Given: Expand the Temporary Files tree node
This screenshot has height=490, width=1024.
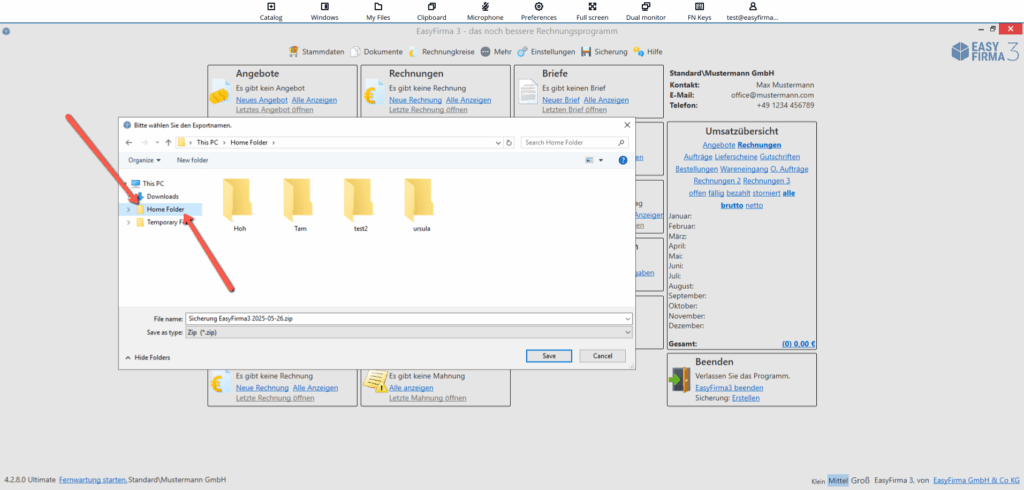Looking at the screenshot, I should [x=128, y=222].
